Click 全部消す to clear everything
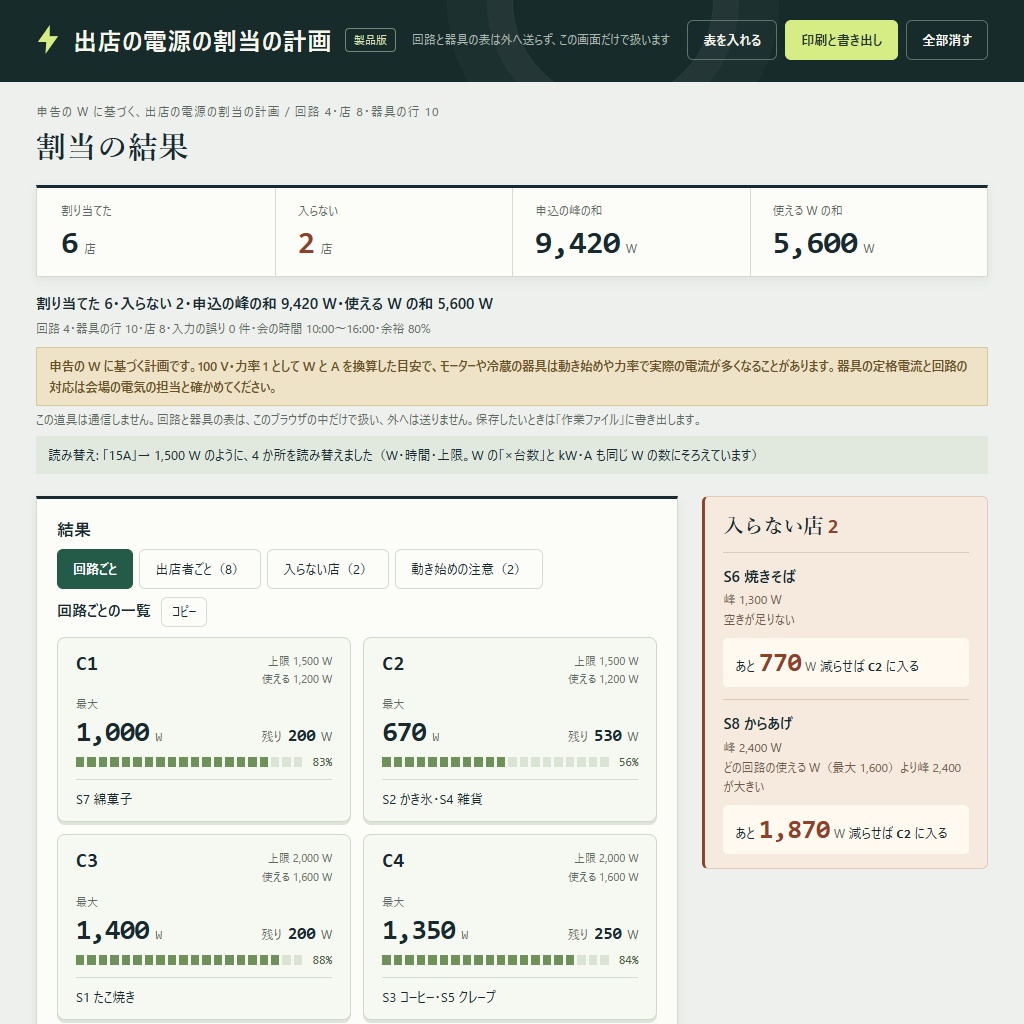Image resolution: width=1024 pixels, height=1024 pixels. tap(946, 40)
